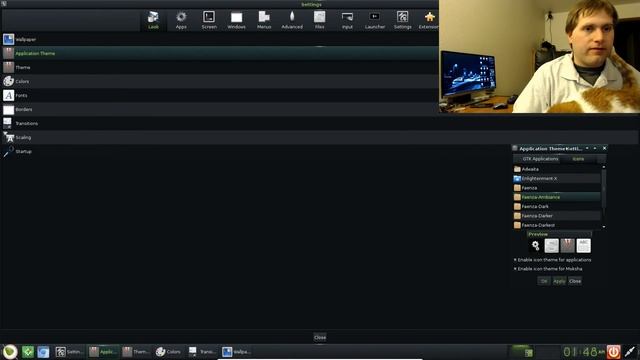
Task: Click the theme preview icon with brown suit
Action: [x=567, y=246]
